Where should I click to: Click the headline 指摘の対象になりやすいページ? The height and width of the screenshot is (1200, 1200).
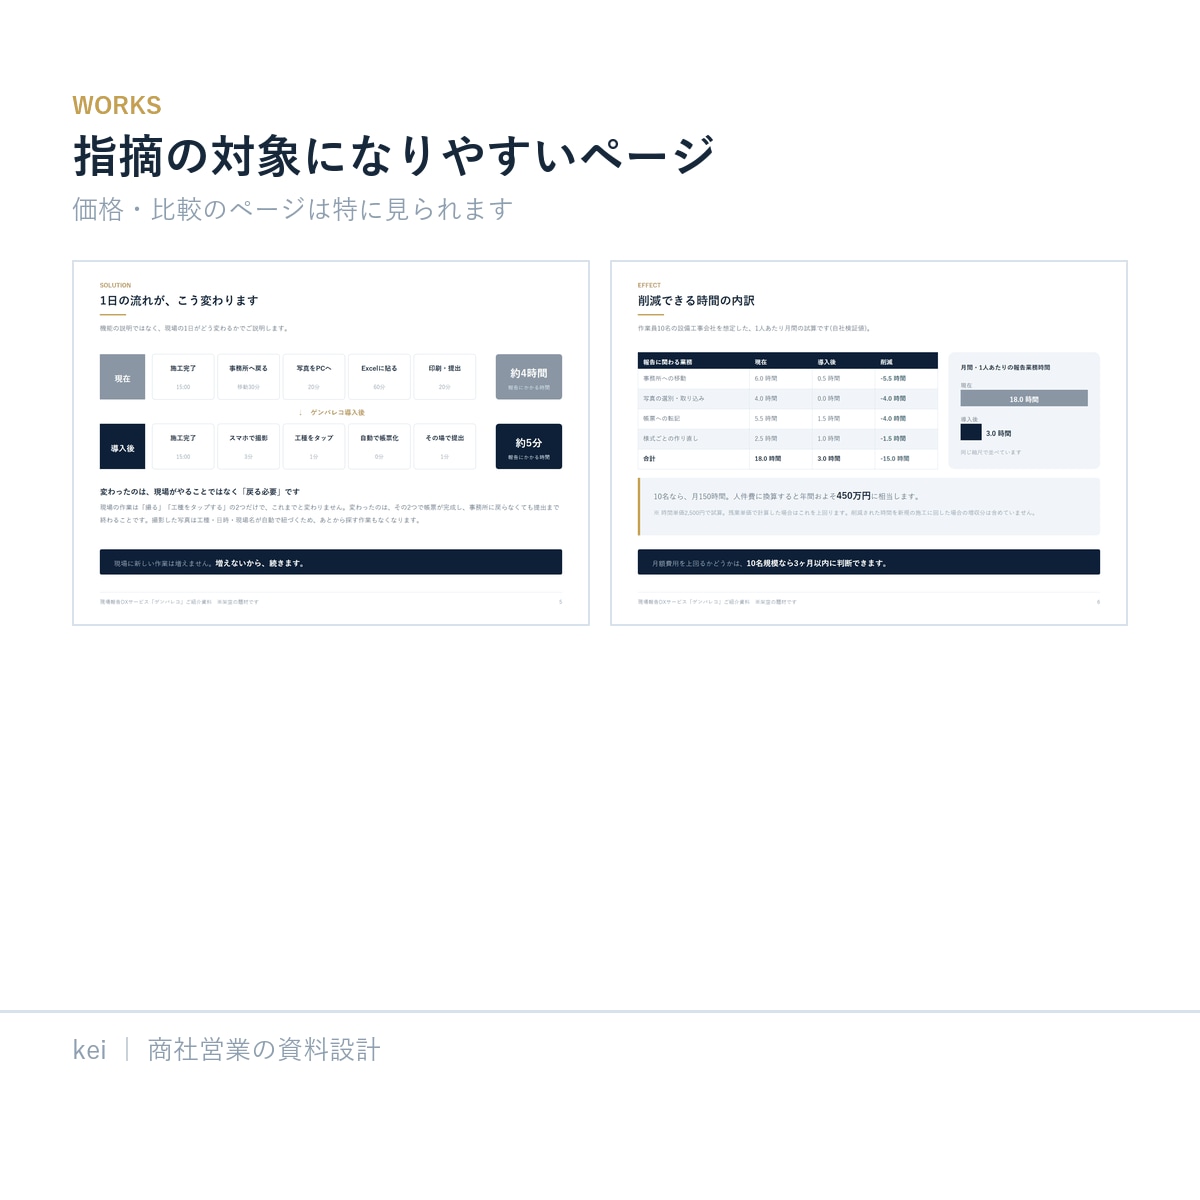click(394, 156)
